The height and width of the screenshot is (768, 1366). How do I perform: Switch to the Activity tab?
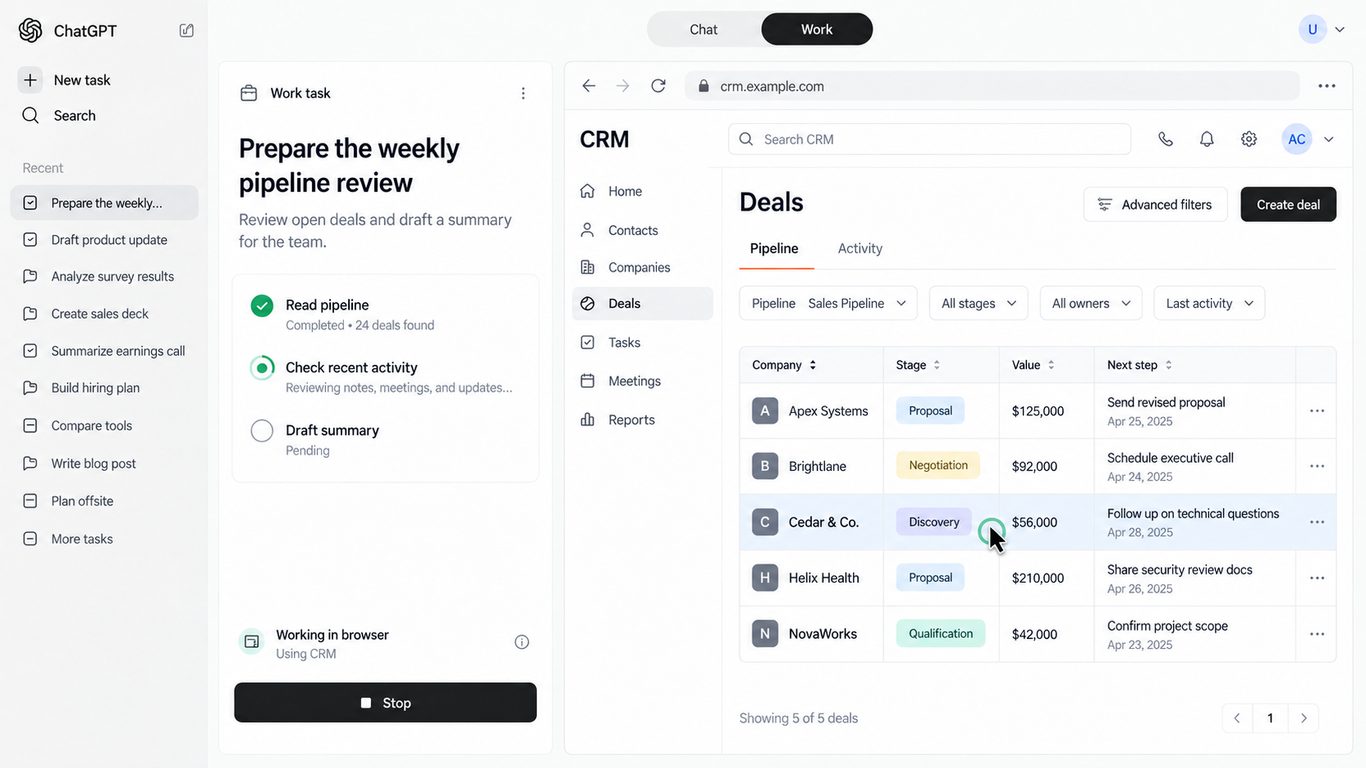coord(860,248)
